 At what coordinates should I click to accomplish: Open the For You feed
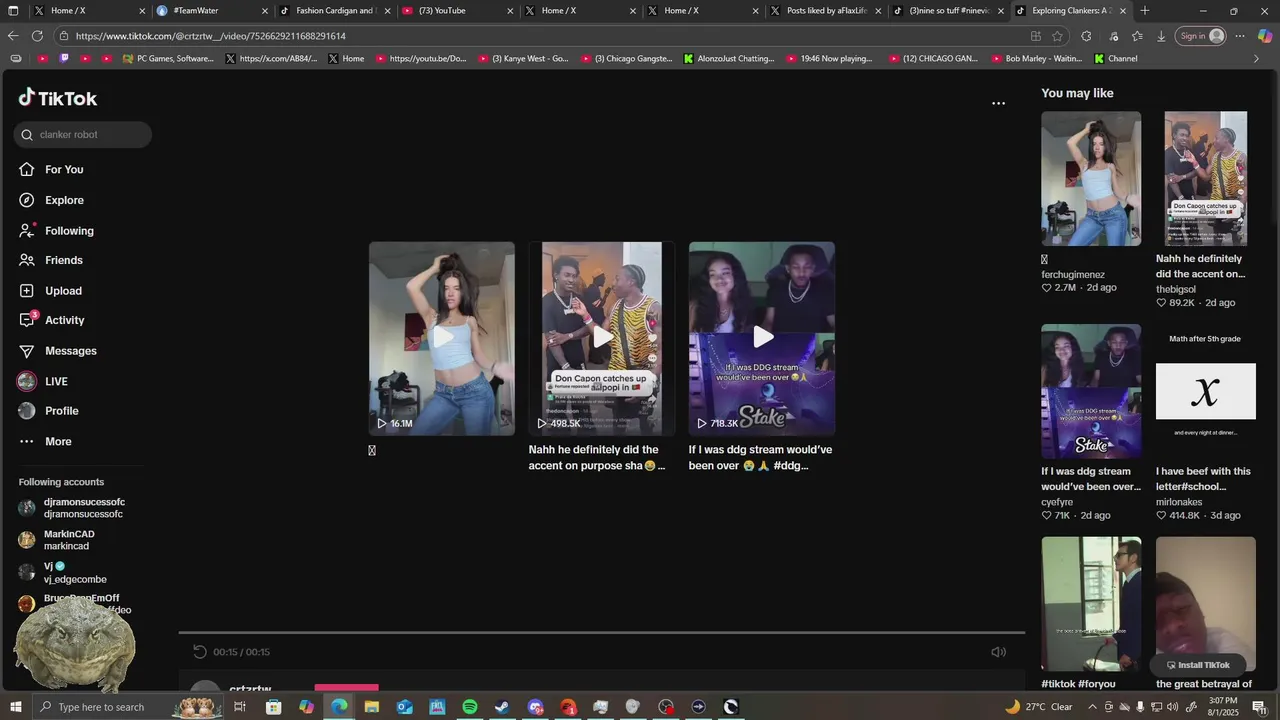[51, 170]
